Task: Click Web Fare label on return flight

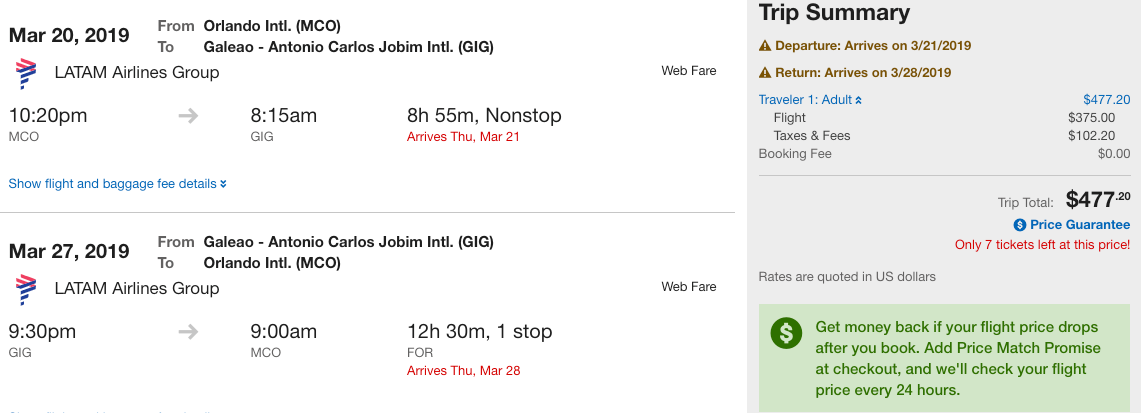Action: 688,286
